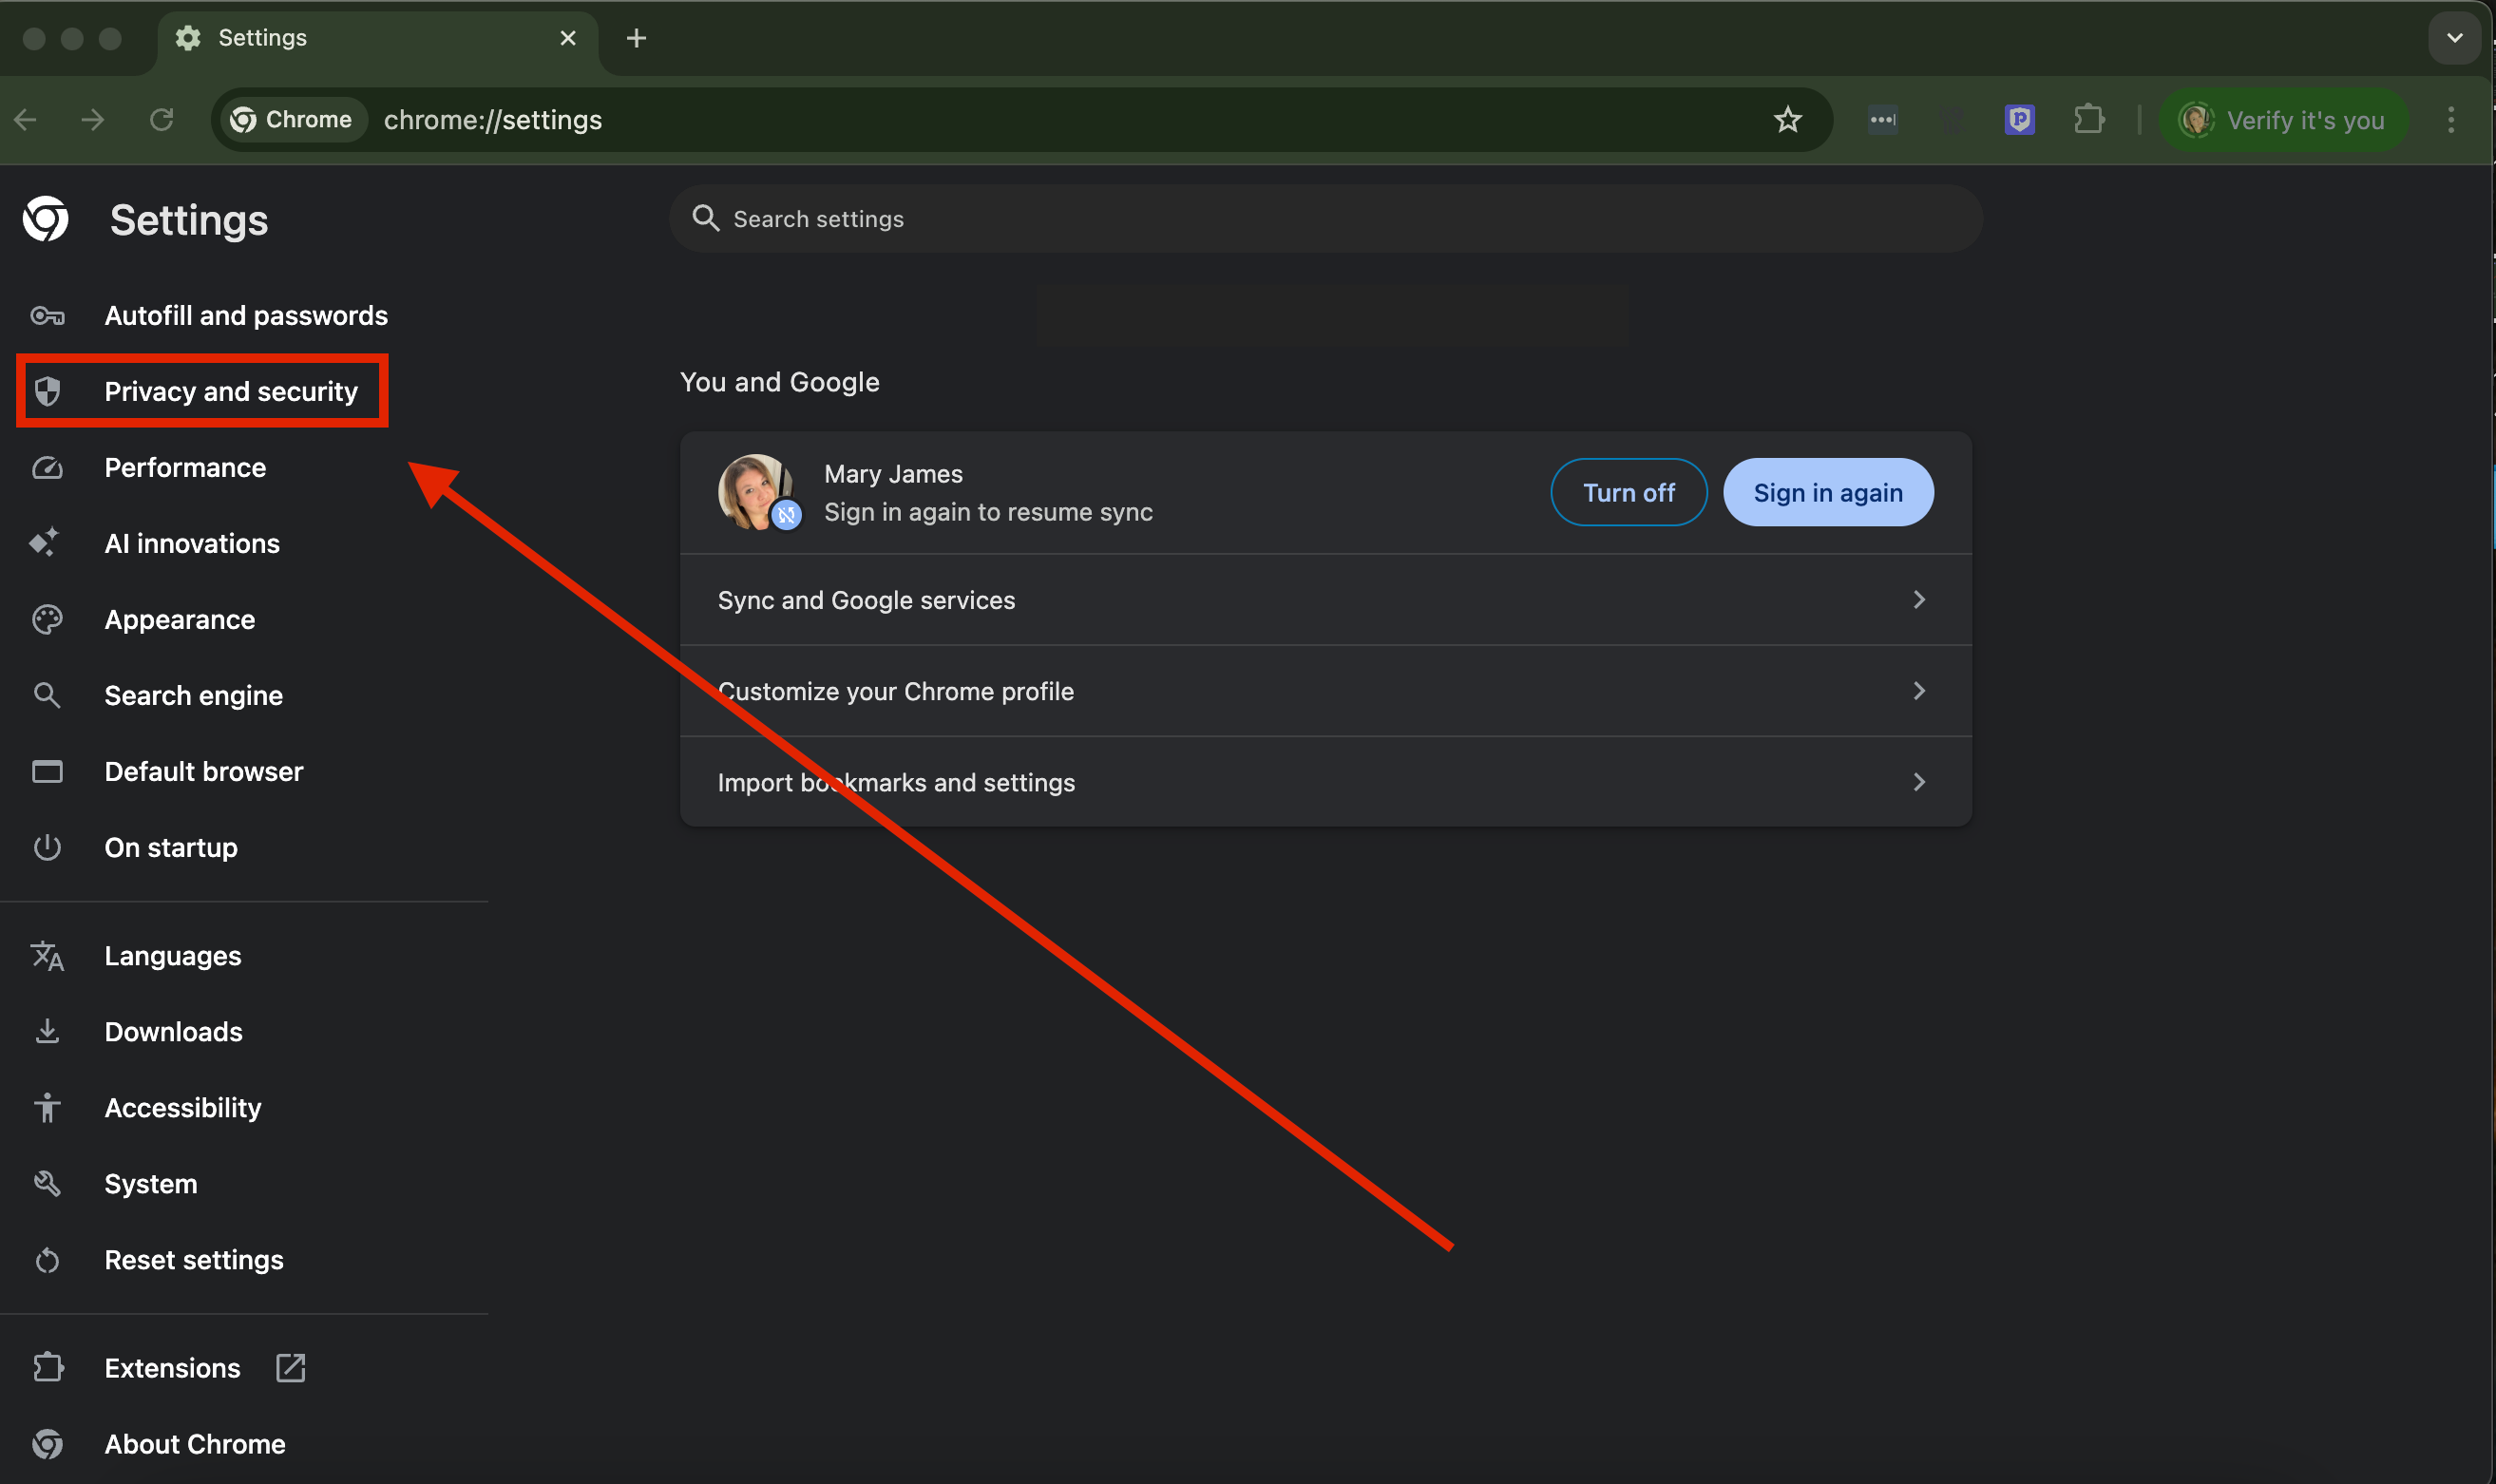This screenshot has height=1484, width=2496.
Task: Open the Extensions puzzle icon in toolbar
Action: pos(2088,120)
